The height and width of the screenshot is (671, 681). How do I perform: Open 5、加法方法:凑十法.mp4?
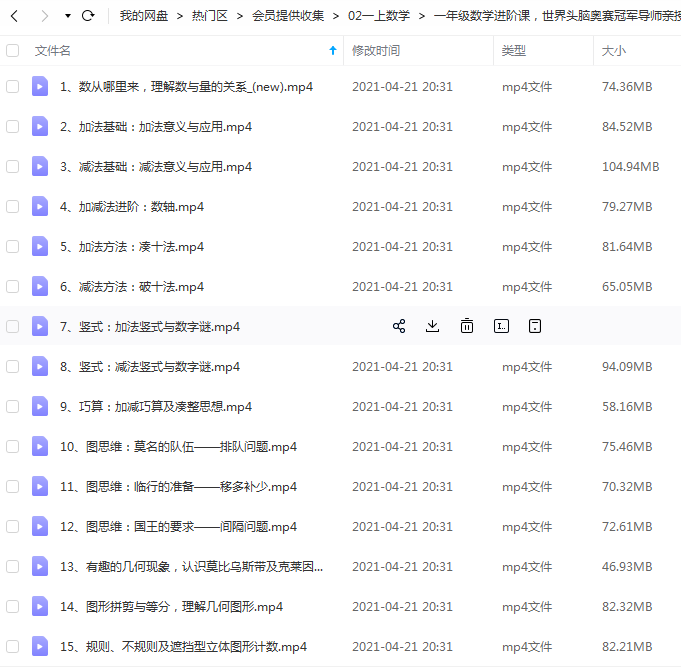132,246
